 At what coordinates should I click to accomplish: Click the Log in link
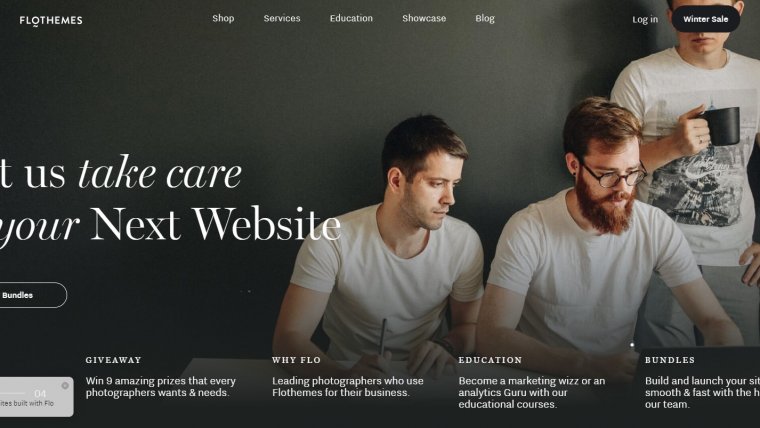(x=645, y=19)
